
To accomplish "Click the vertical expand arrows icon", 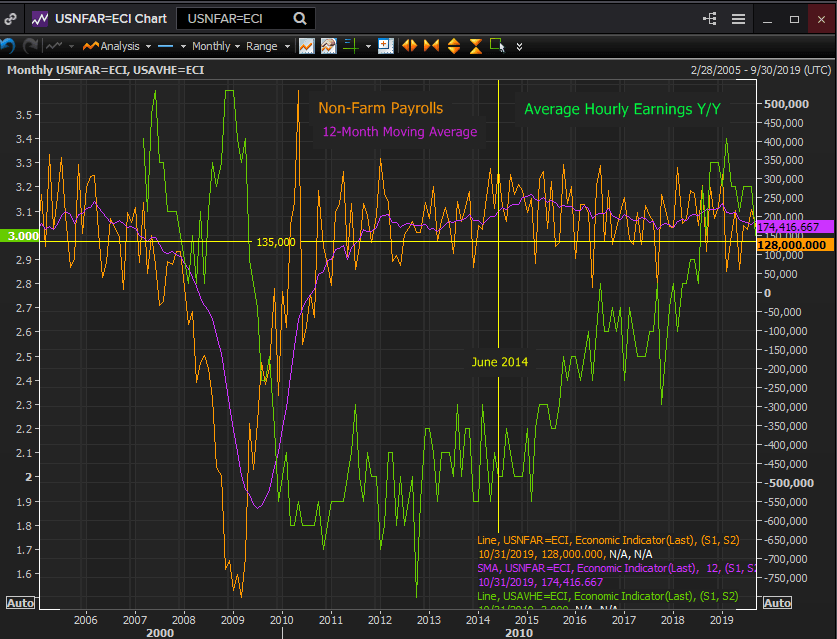I will [453, 46].
